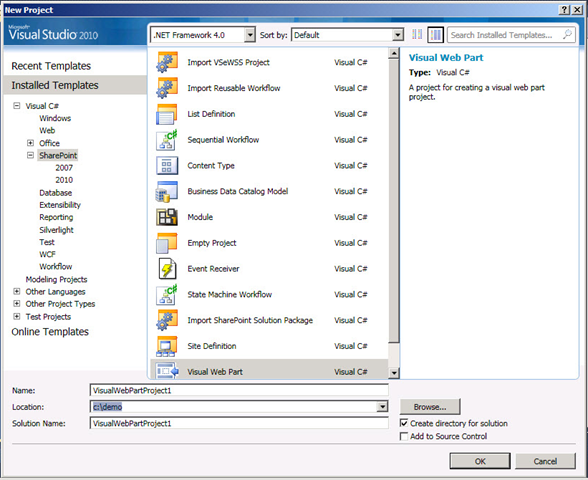Click the template list scroll up arrow

[394, 54]
